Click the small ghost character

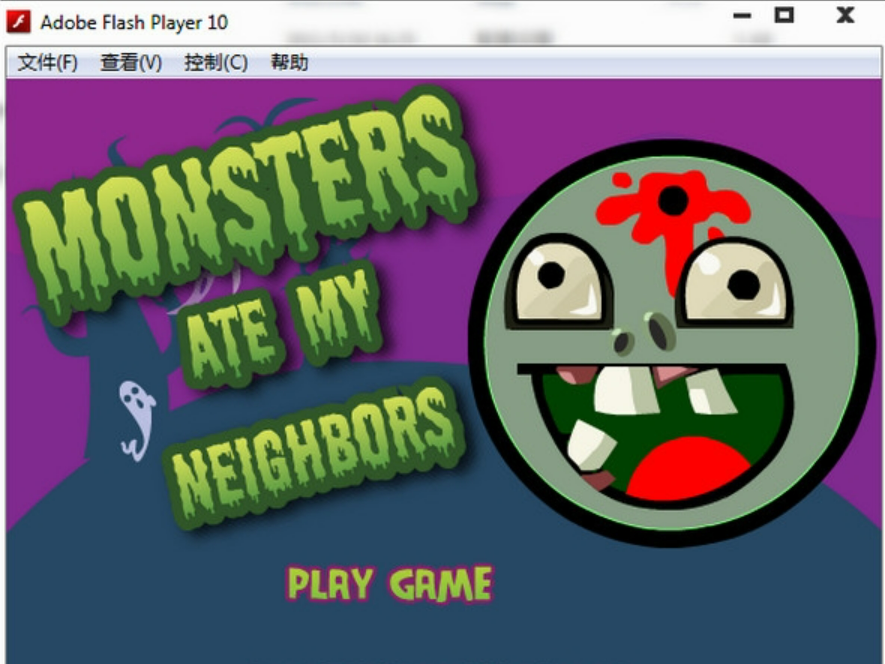[x=136, y=419]
